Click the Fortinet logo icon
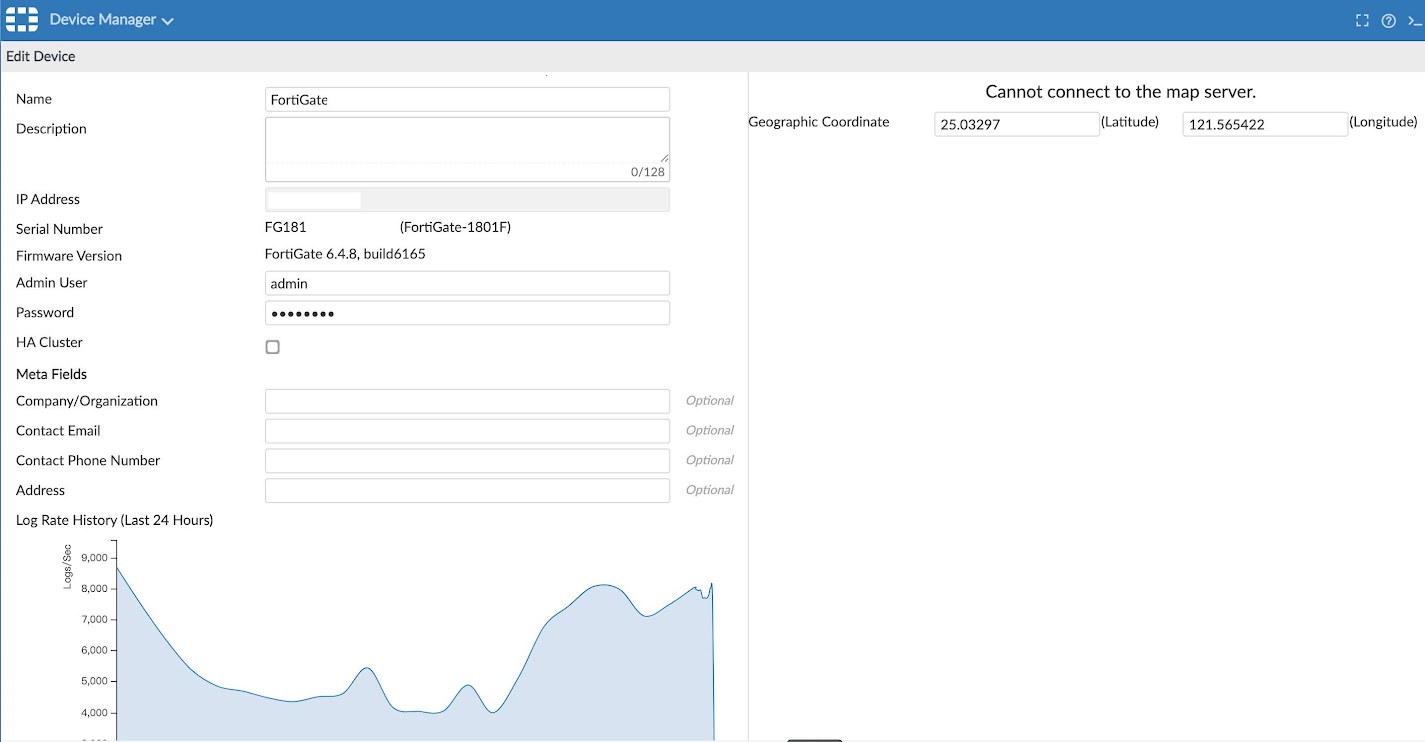1425x742 pixels. point(23,20)
